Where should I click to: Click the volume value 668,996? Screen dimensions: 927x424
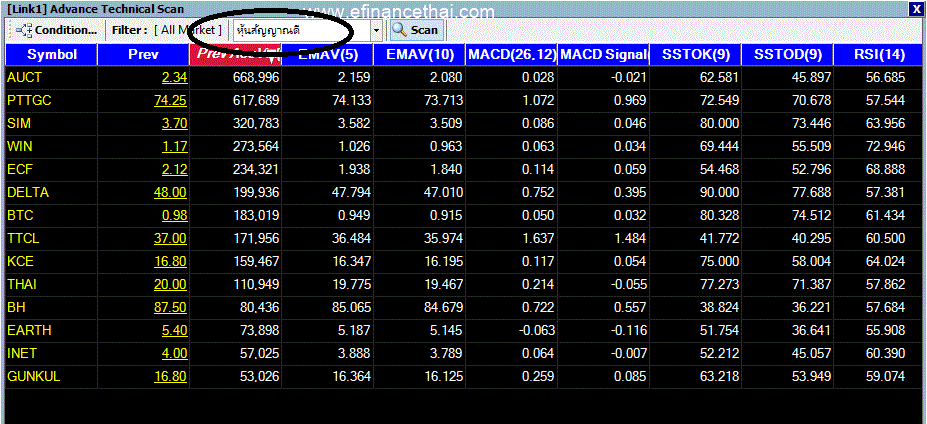256,77
